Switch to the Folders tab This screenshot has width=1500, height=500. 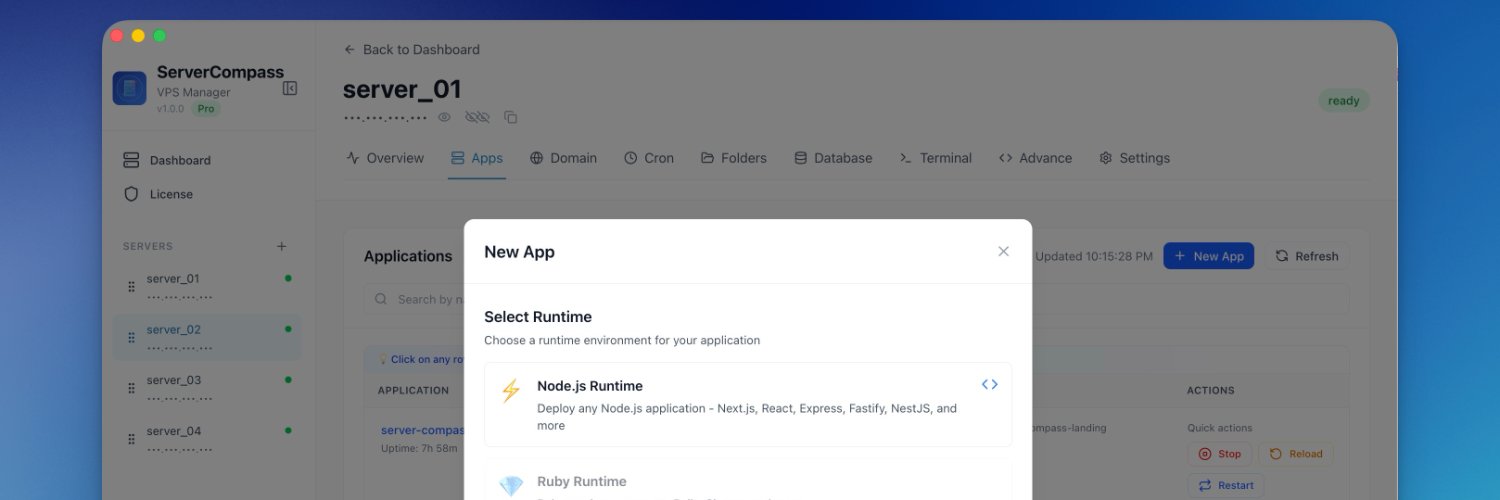[x=733, y=158]
